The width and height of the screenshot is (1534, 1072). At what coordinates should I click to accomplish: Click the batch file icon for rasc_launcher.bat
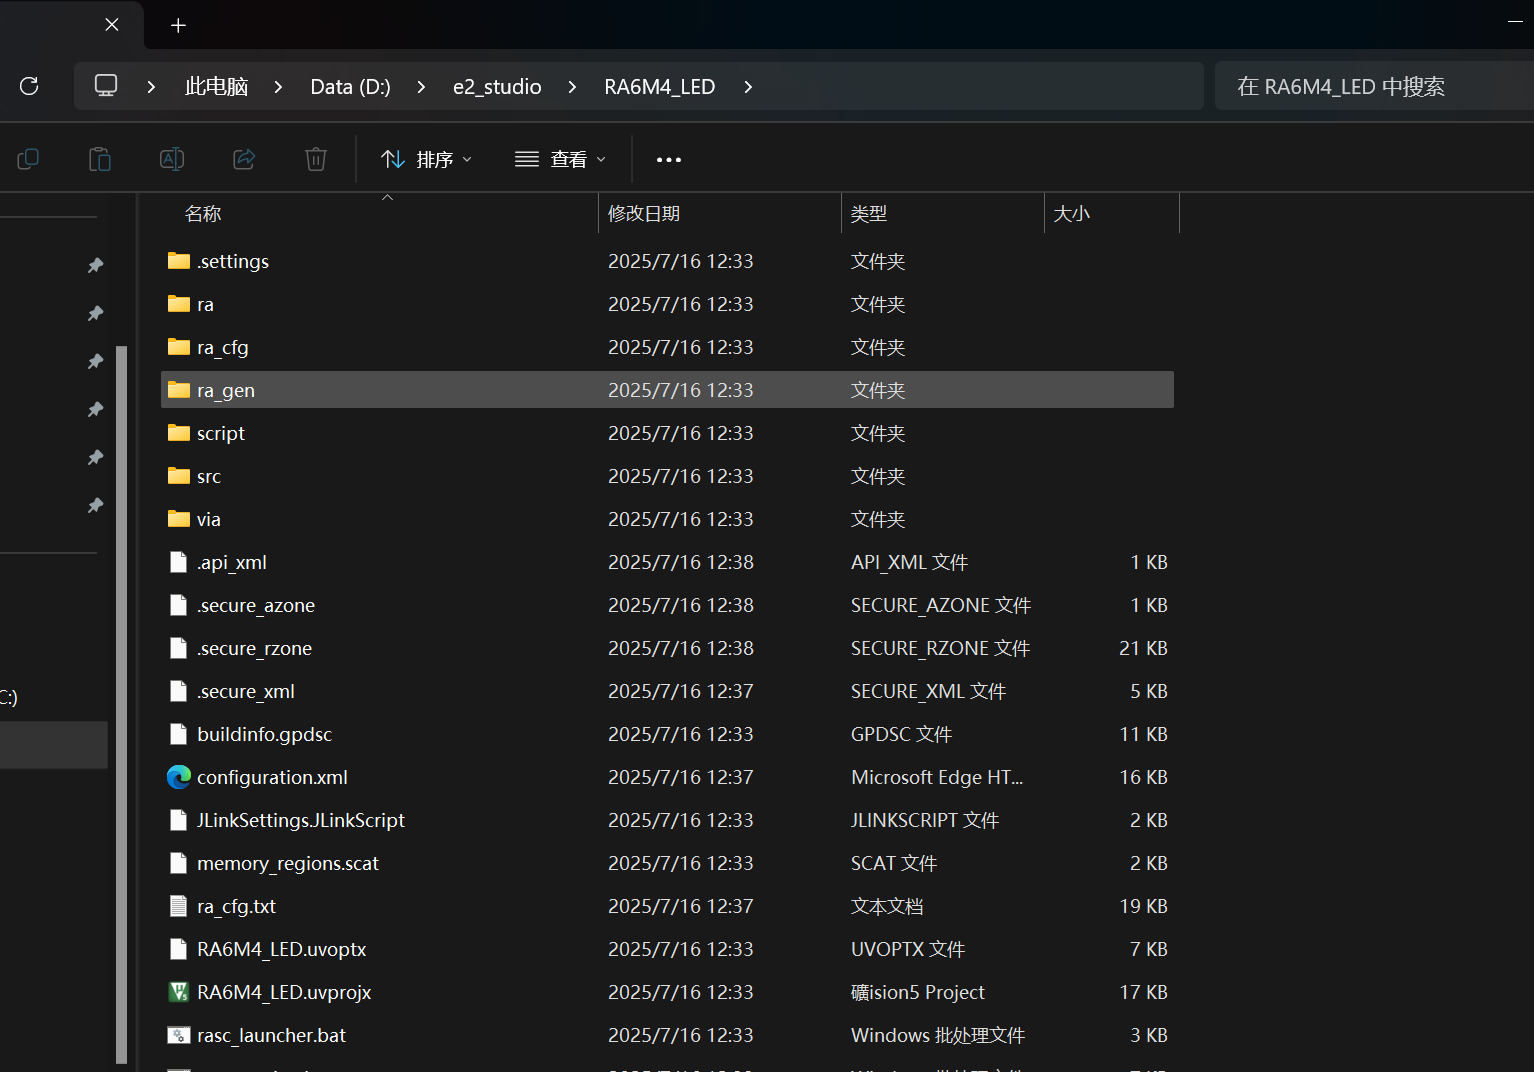[x=179, y=1035]
